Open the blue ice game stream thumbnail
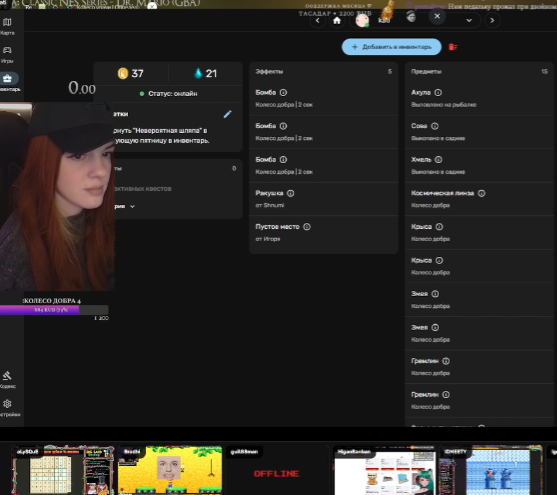The image size is (557, 495). click(x=491, y=470)
